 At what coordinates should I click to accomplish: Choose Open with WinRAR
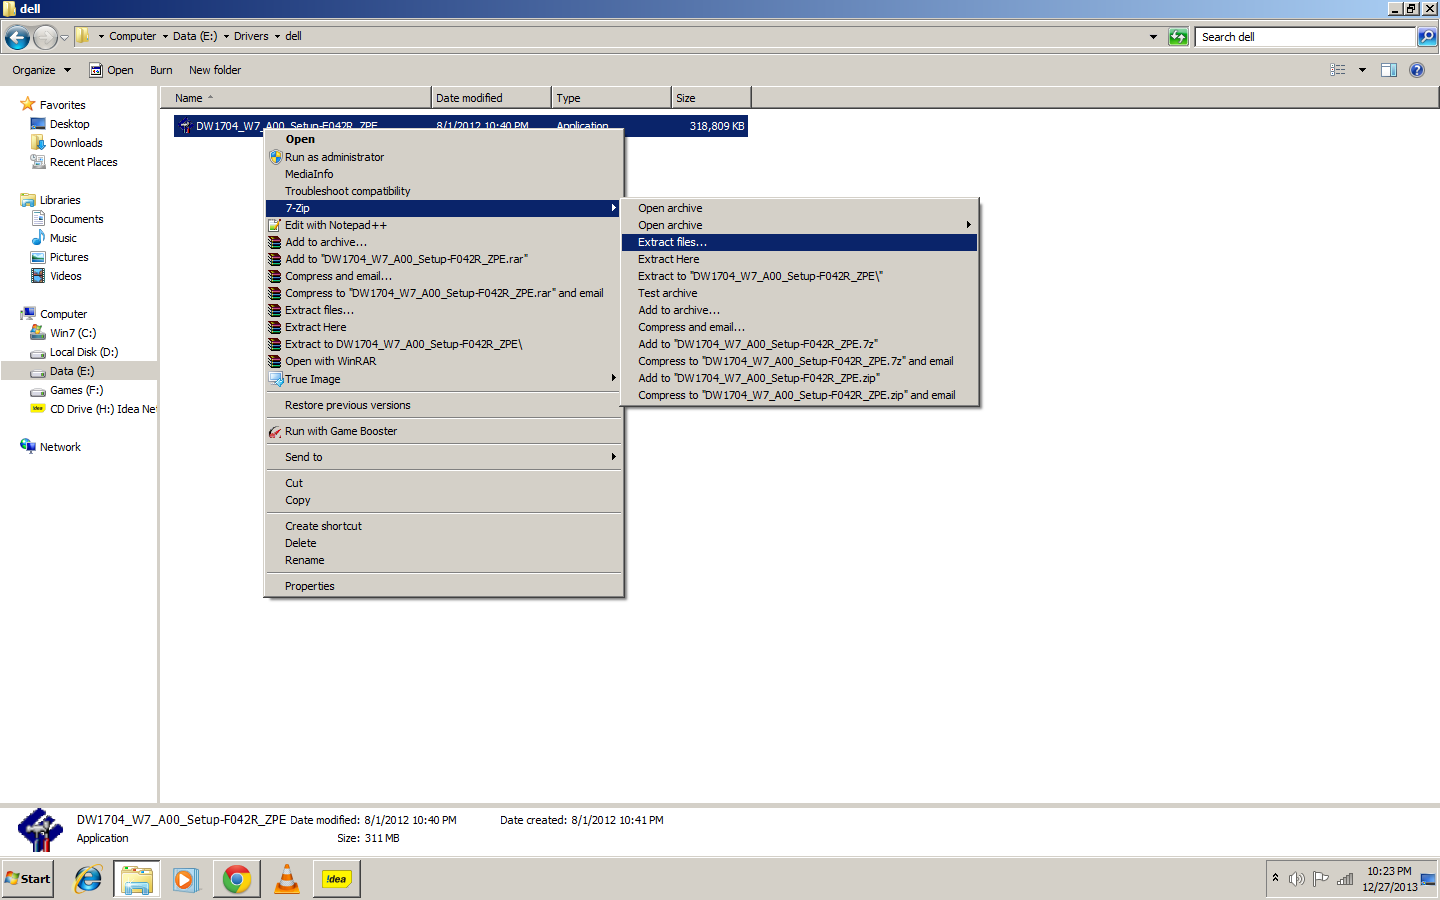click(443, 361)
